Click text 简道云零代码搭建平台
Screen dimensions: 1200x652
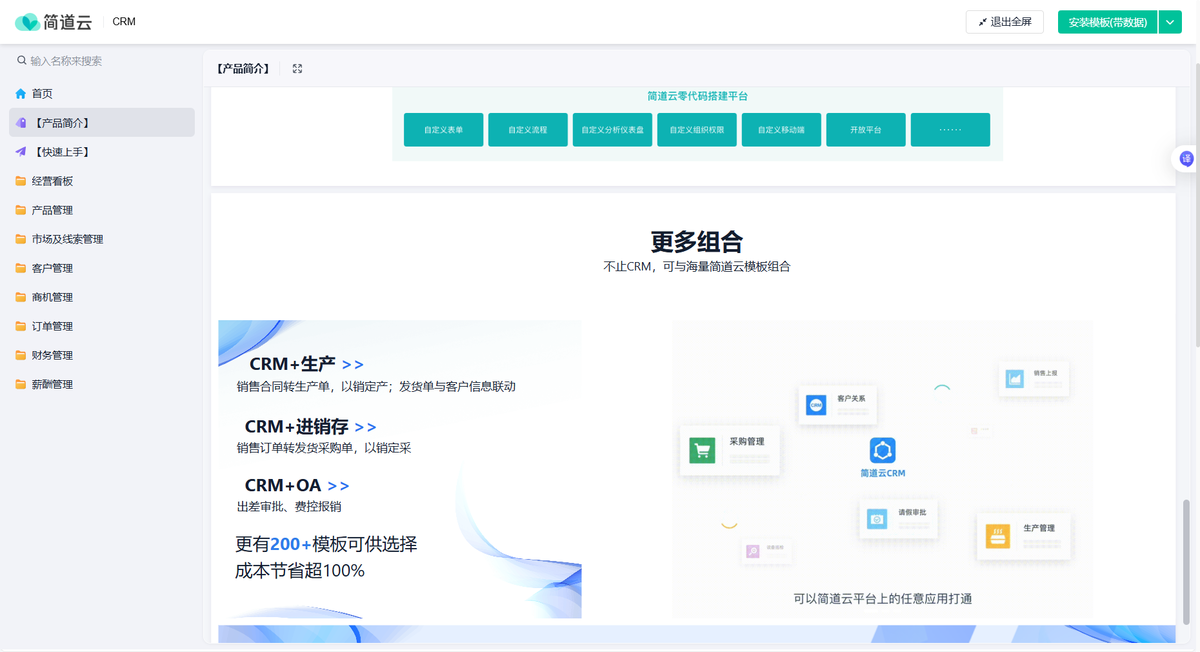pyautogui.click(x=697, y=96)
